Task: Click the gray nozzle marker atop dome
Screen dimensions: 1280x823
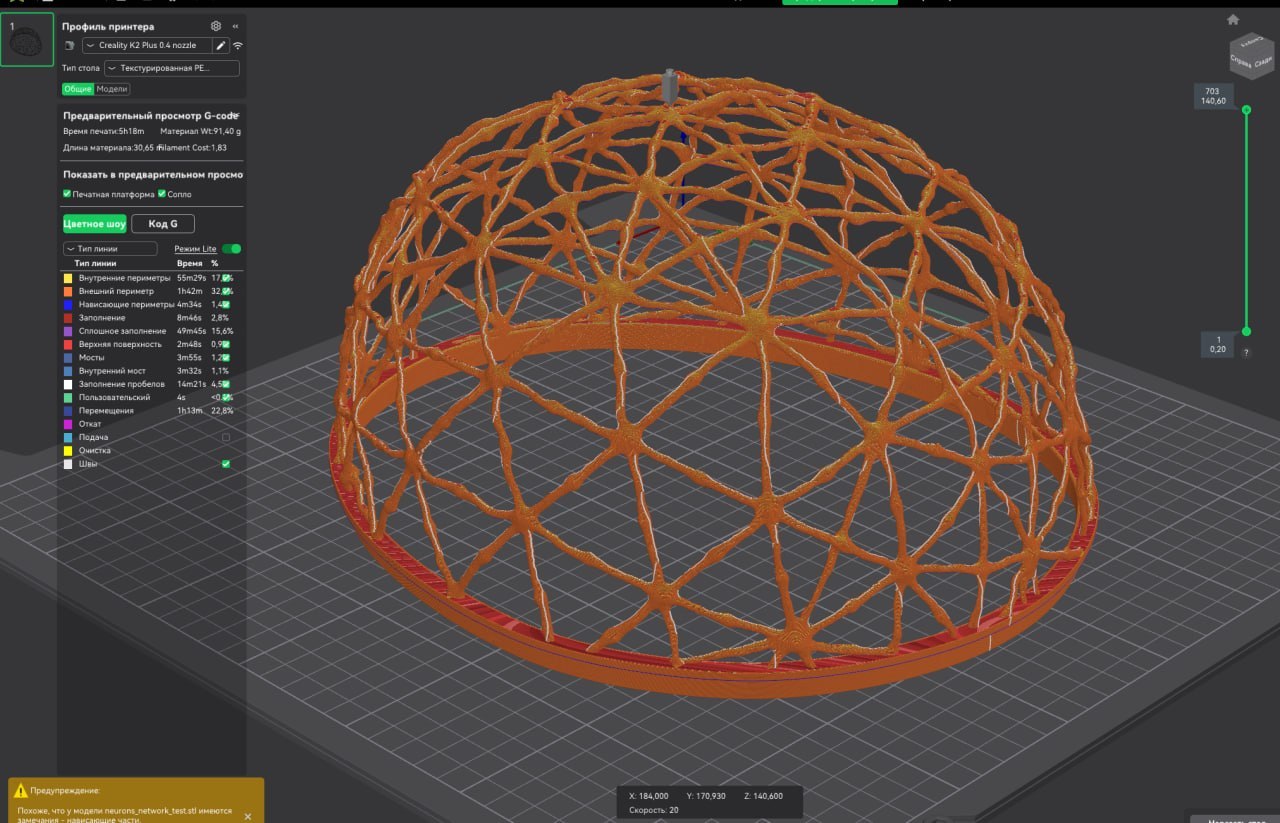Action: pos(670,86)
